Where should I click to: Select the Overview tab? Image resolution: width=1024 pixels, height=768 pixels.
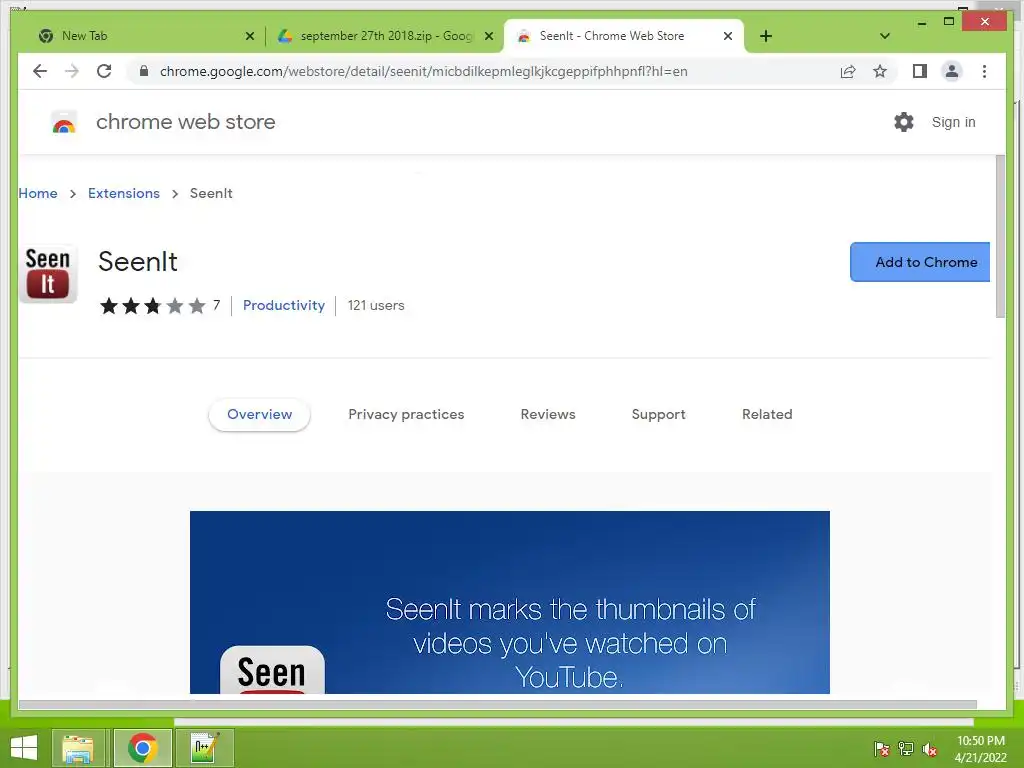click(x=259, y=415)
